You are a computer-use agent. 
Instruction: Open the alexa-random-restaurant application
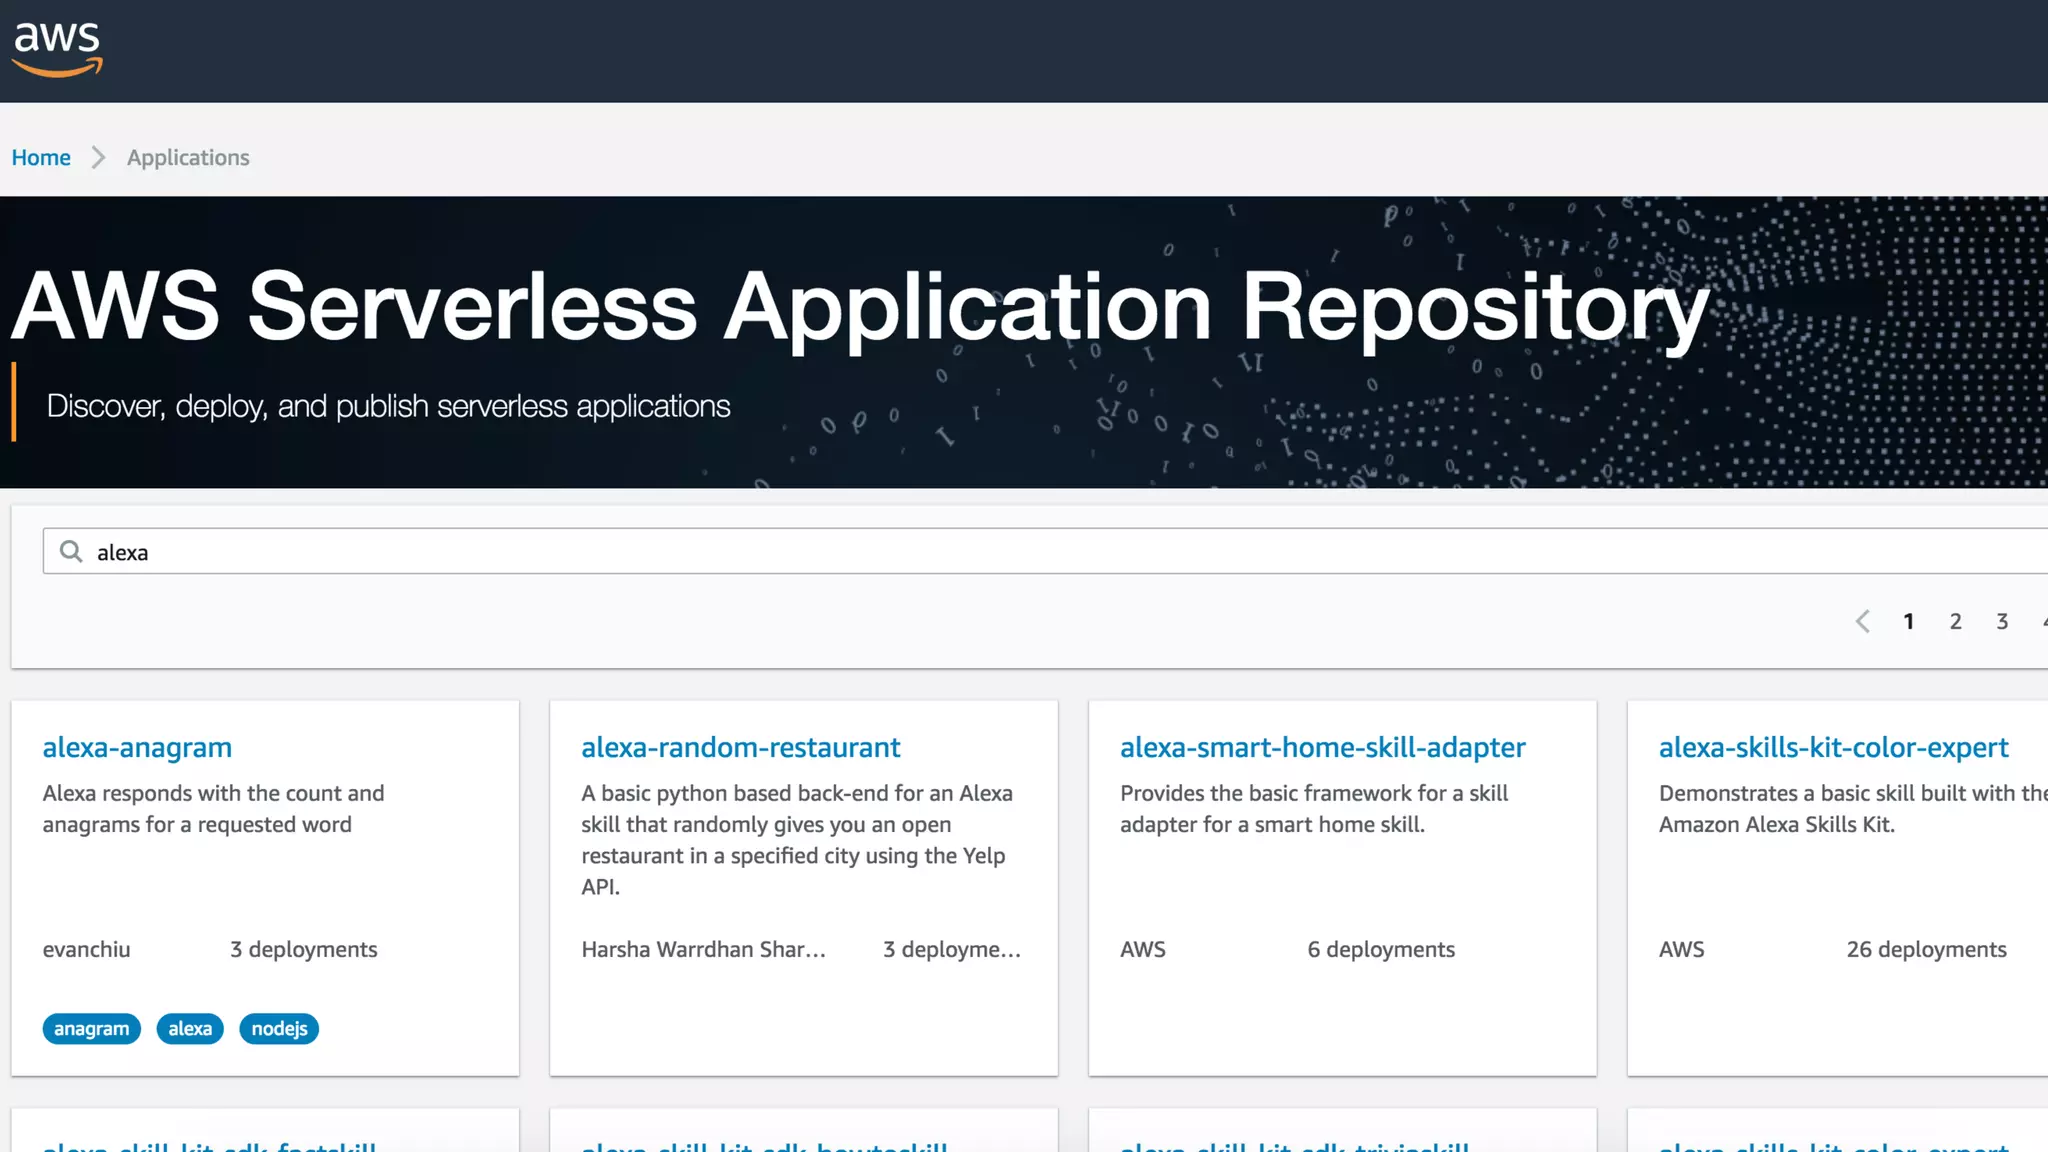click(x=740, y=747)
